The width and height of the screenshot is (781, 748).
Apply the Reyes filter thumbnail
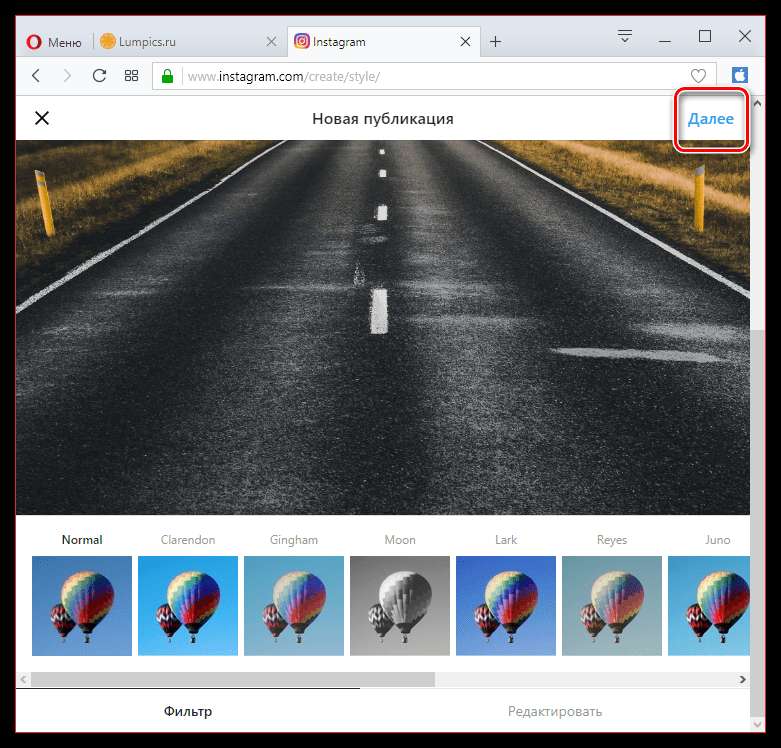(612, 606)
